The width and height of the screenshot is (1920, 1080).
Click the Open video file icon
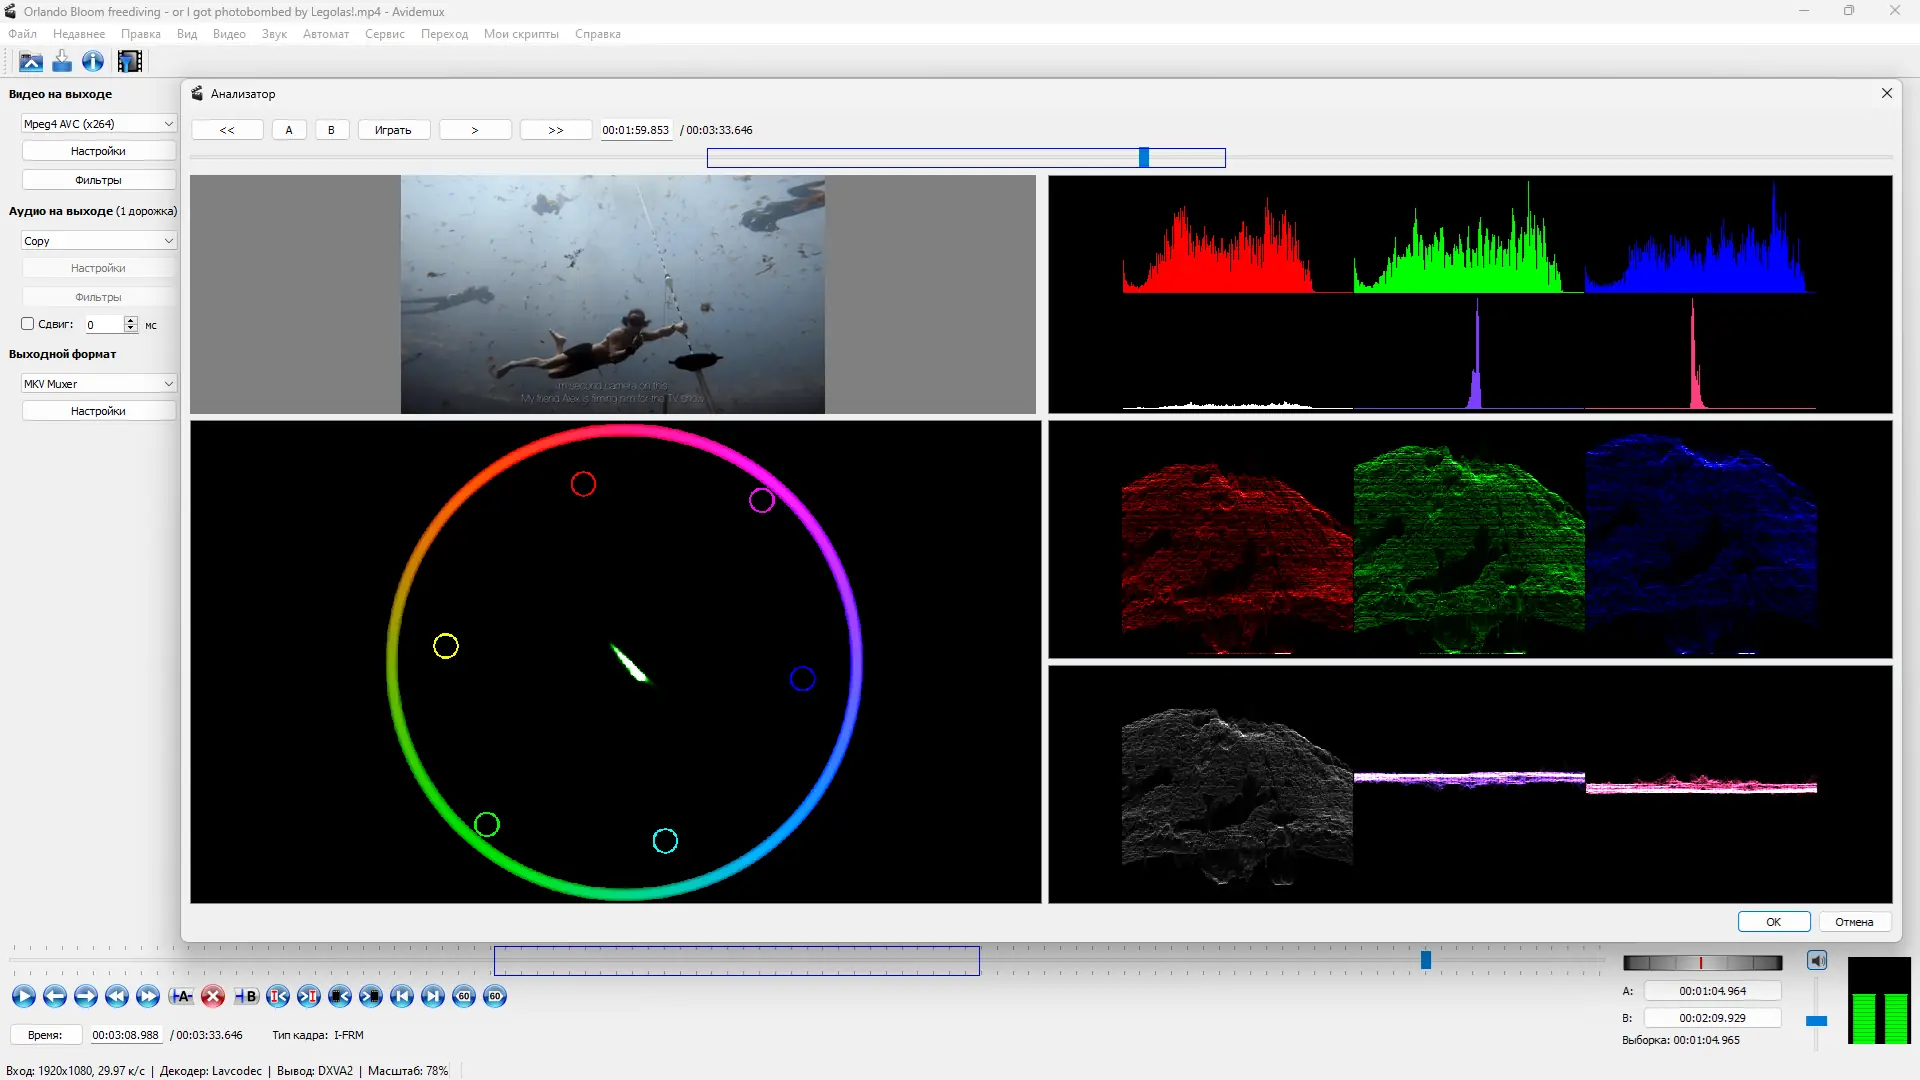coord(31,62)
